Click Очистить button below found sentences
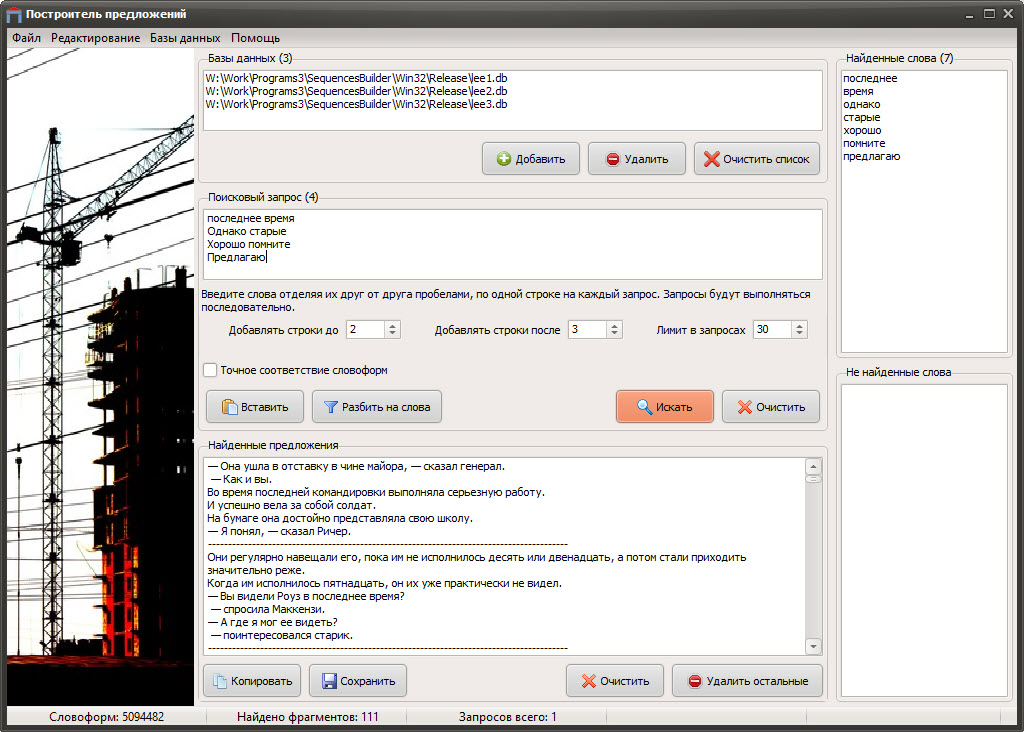Image resolution: width=1024 pixels, height=732 pixels. point(615,681)
